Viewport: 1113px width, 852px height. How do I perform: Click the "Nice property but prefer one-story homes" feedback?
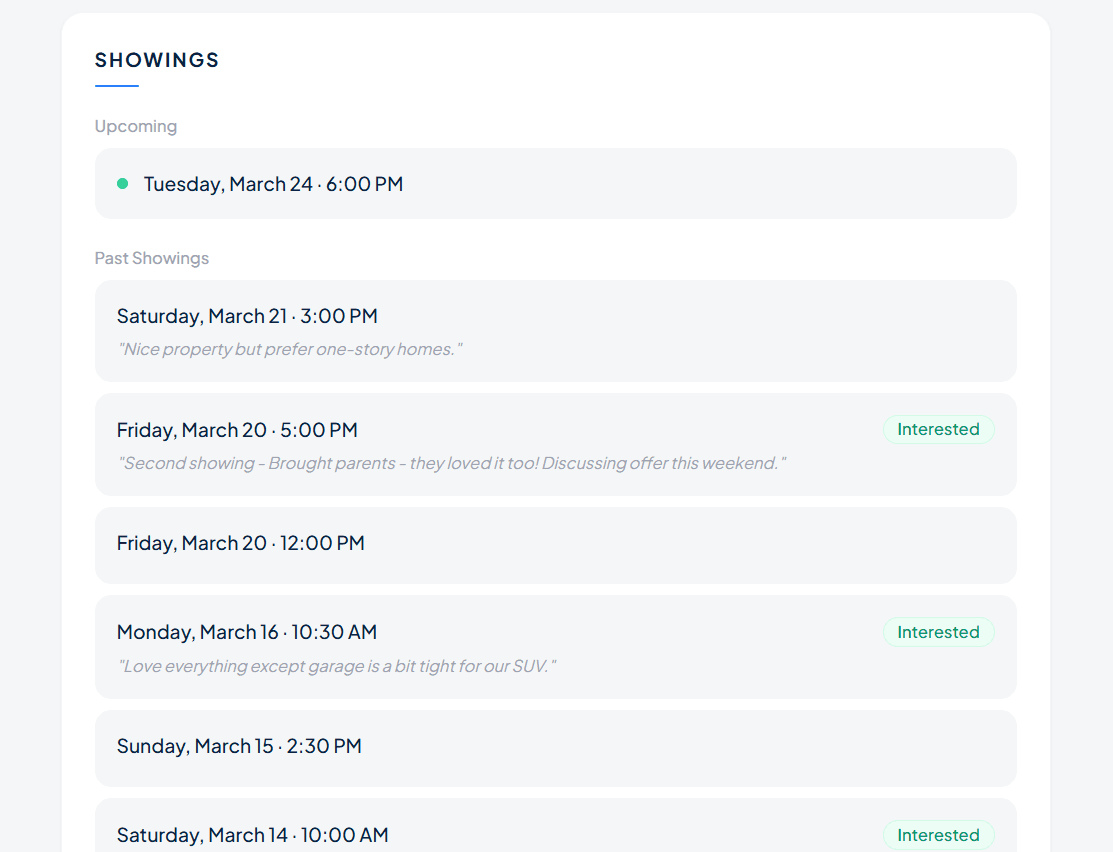point(290,349)
